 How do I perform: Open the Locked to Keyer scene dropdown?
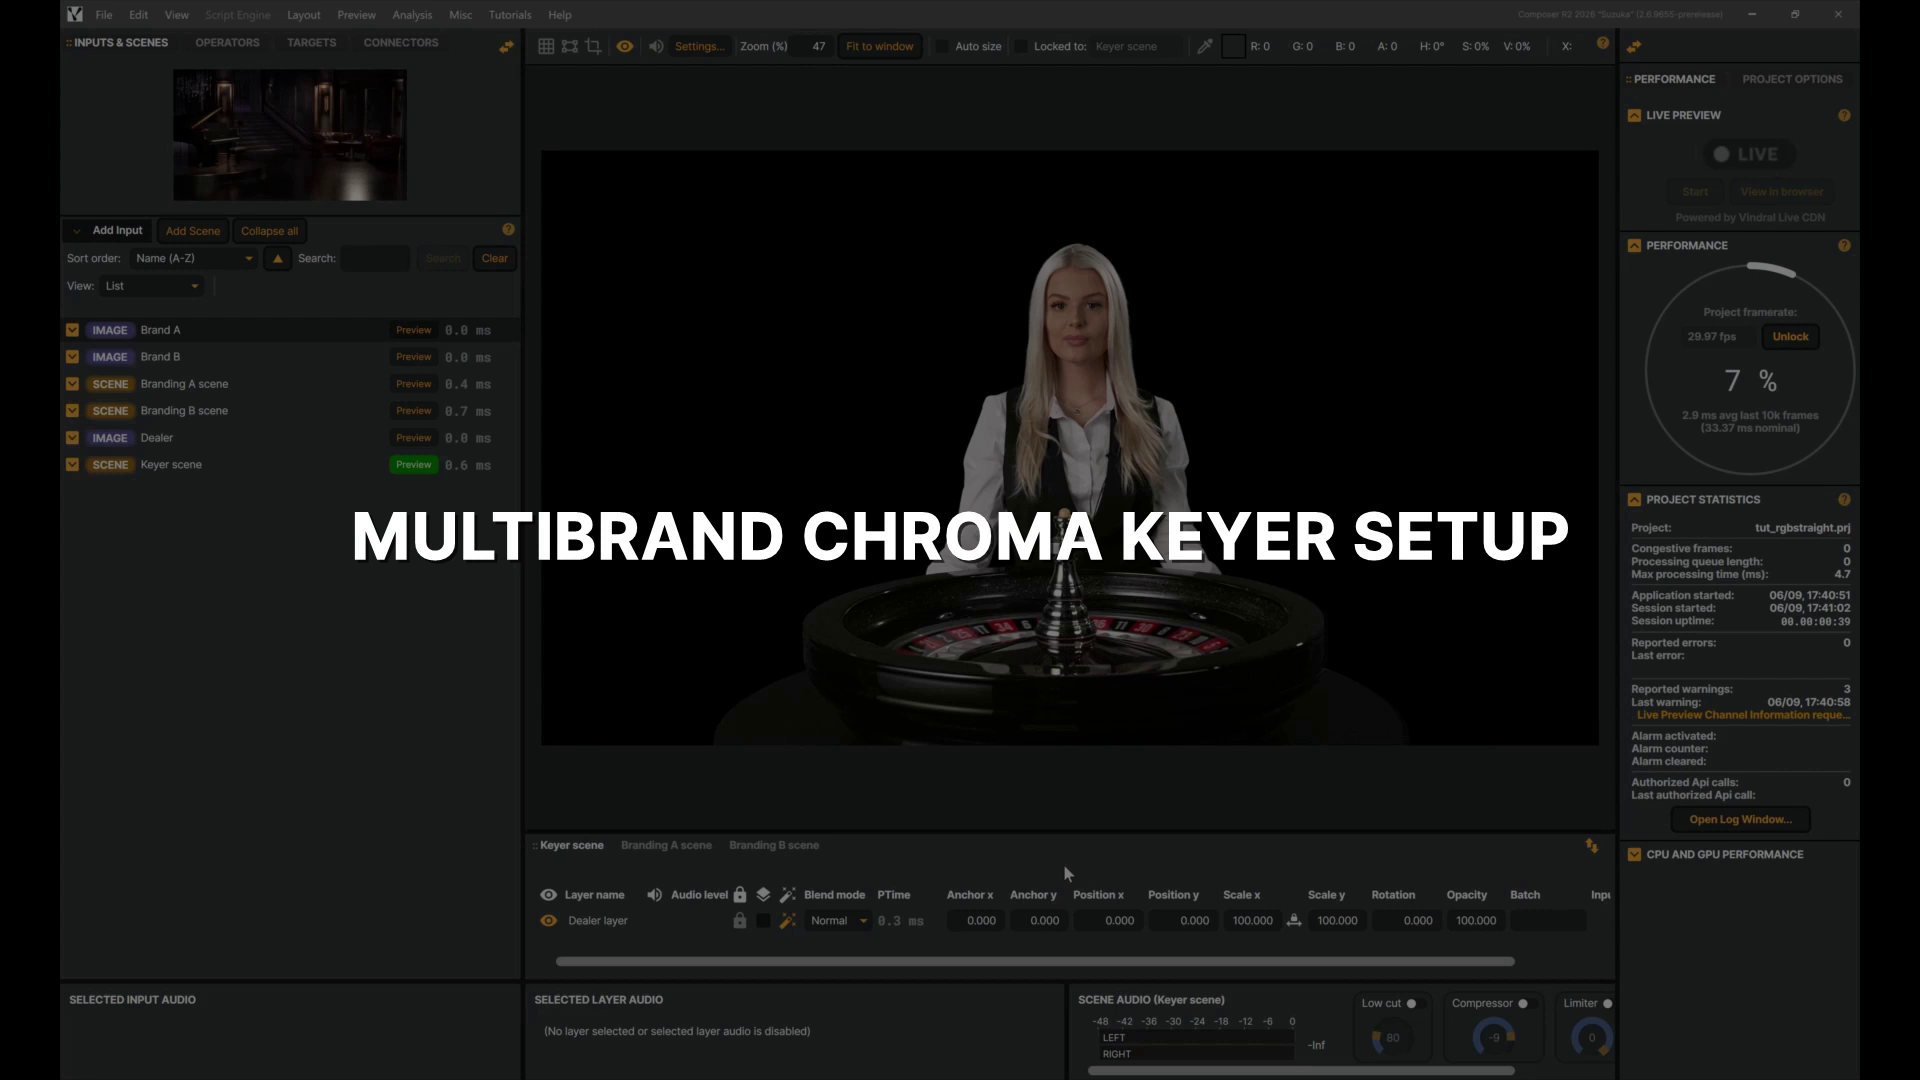[1137, 46]
